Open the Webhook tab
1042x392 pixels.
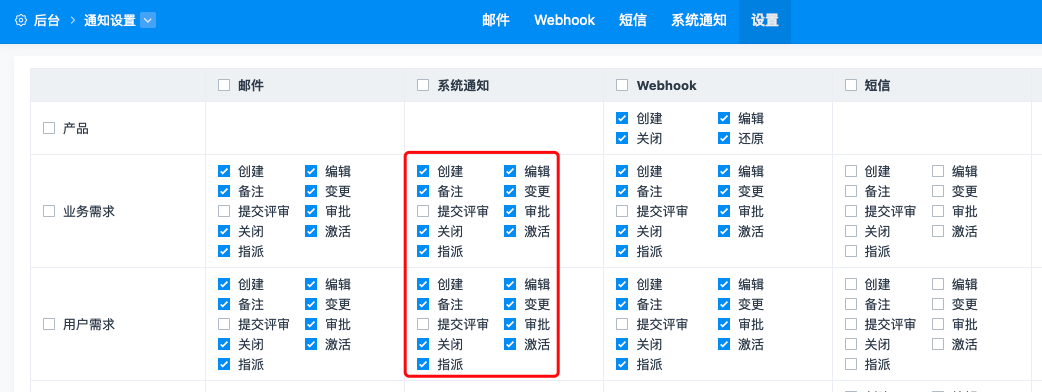point(564,21)
